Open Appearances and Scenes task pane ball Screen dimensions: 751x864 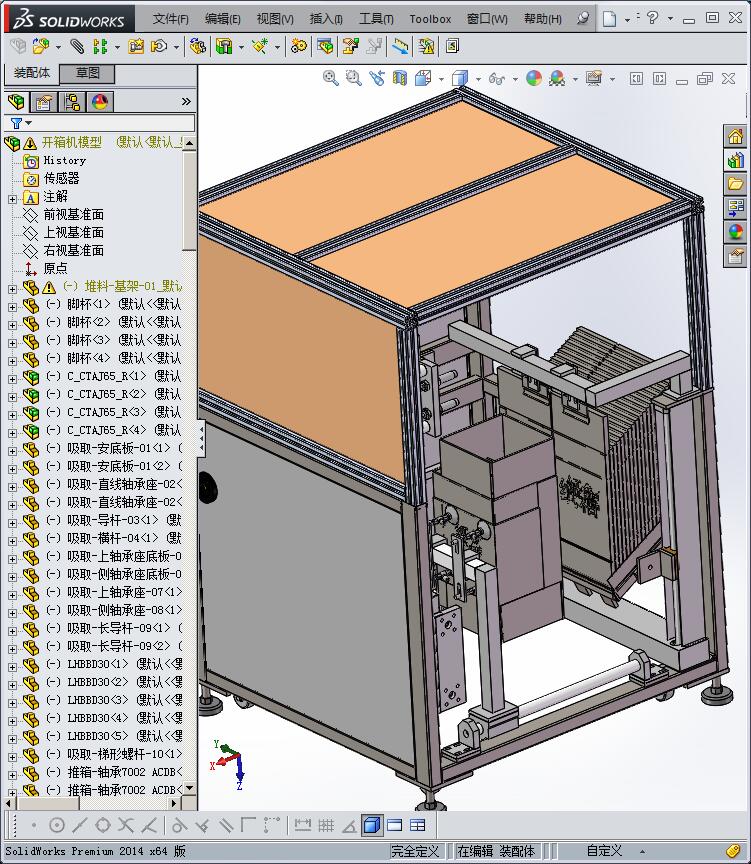click(x=736, y=232)
